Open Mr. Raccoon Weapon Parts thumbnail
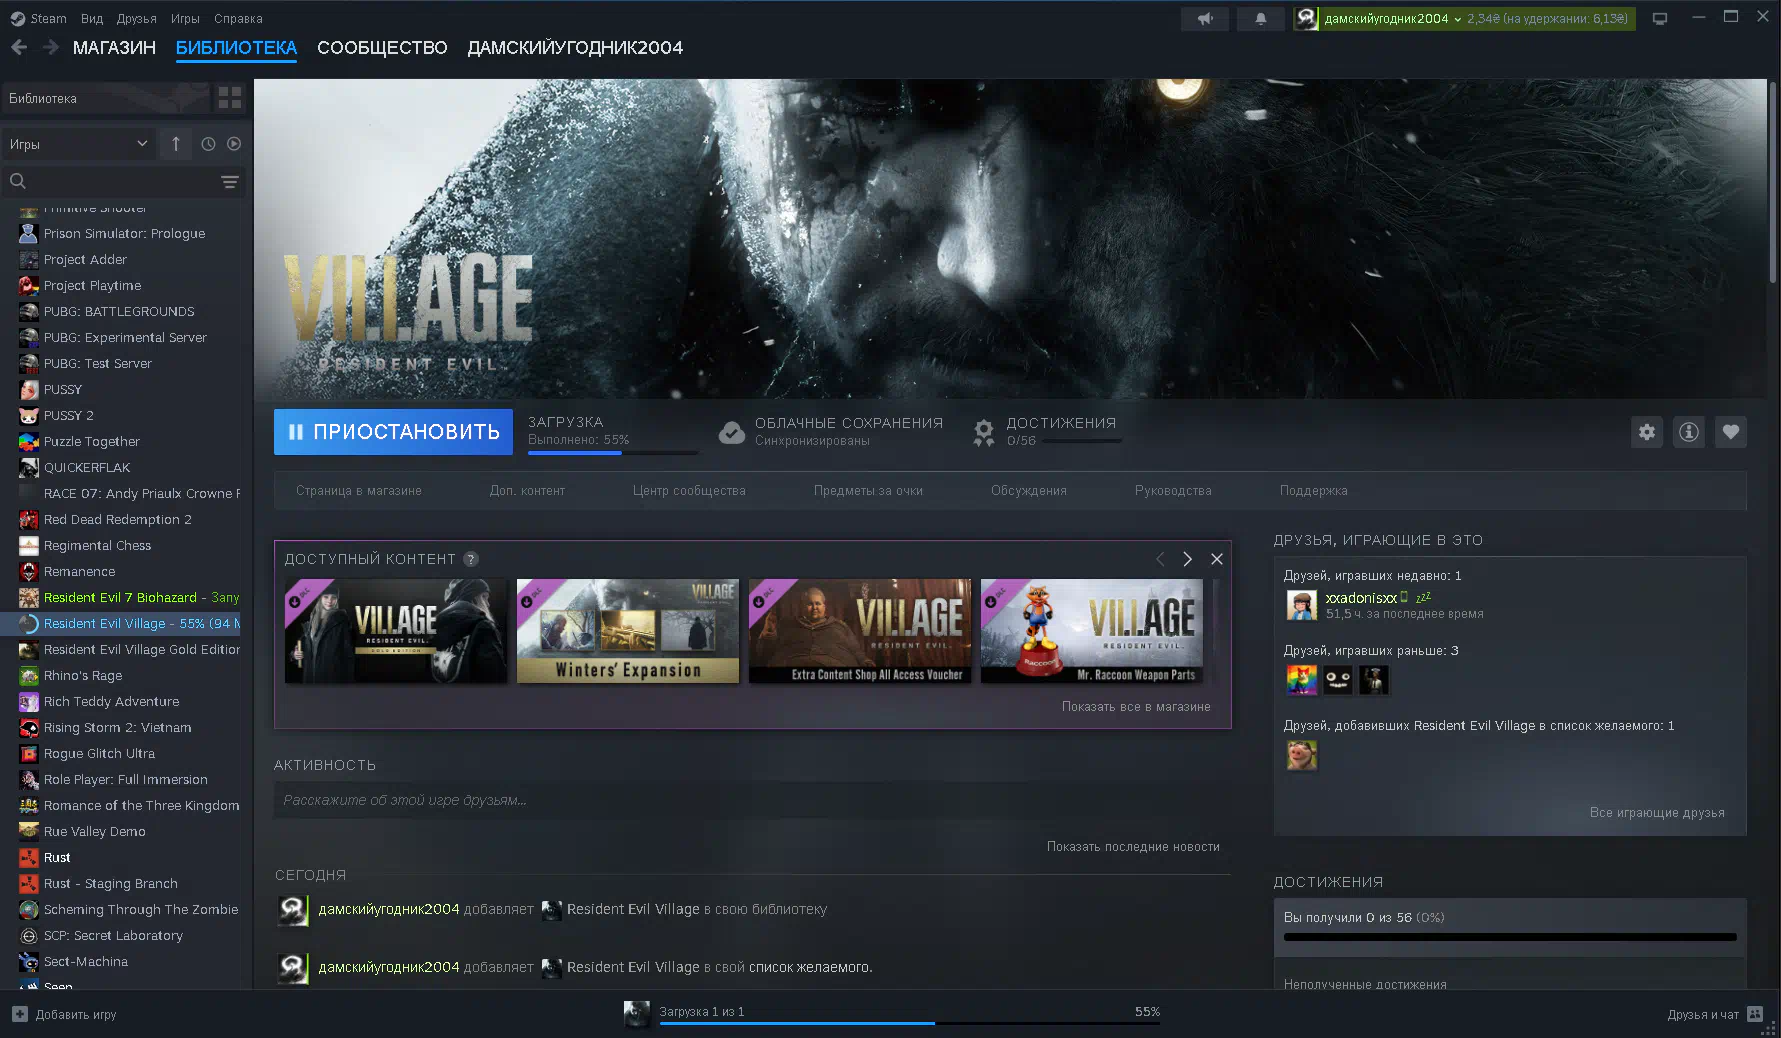Image resolution: width=1781 pixels, height=1038 pixels. click(1092, 631)
